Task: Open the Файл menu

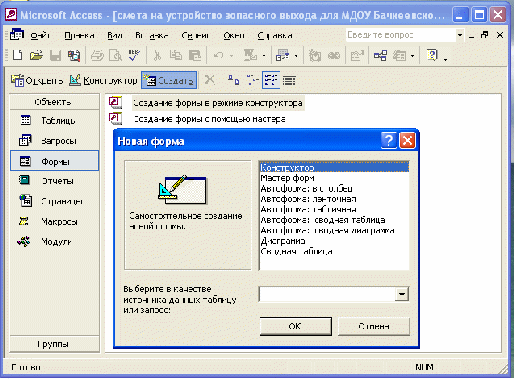Action: tap(40, 35)
